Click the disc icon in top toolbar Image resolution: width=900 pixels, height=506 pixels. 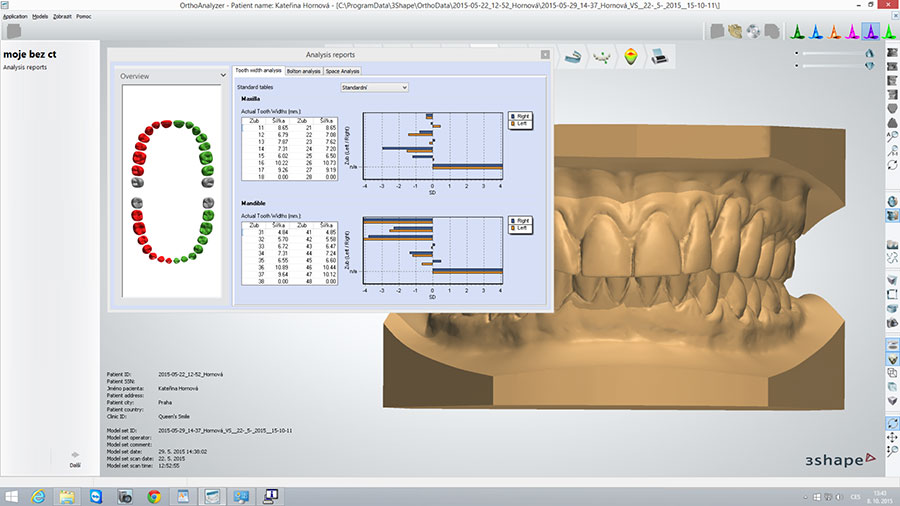[754, 32]
